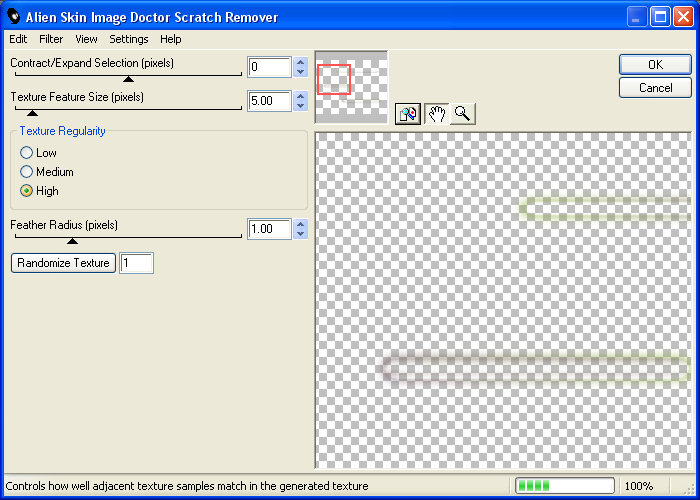Click the Randomize Texture button

63,263
